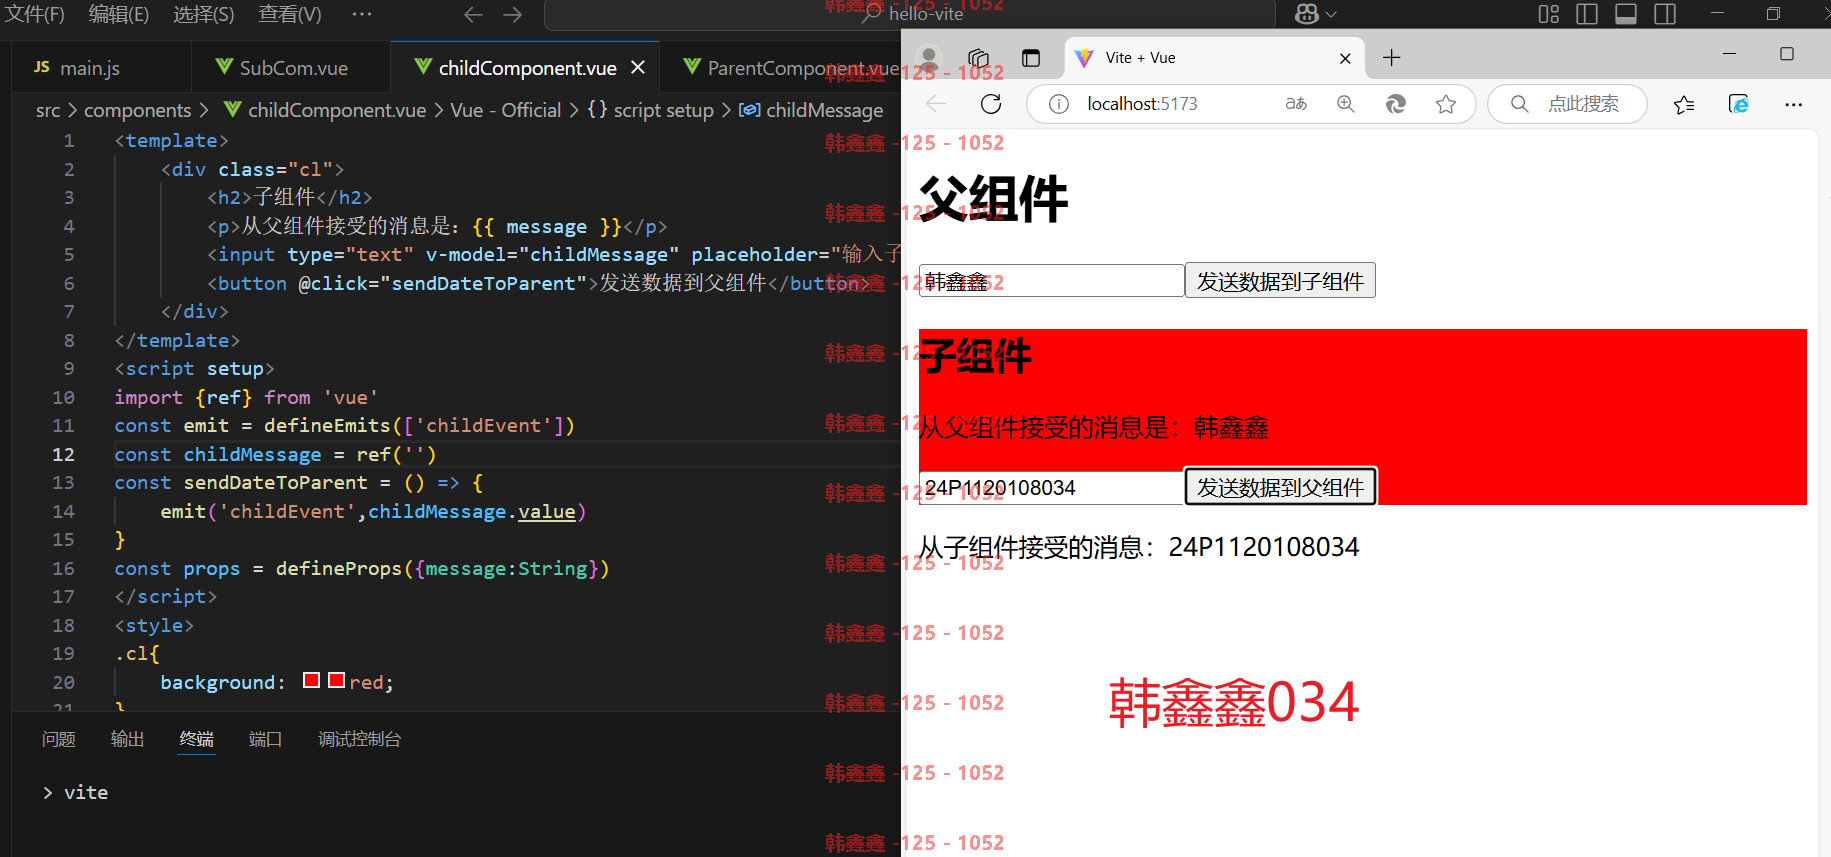The height and width of the screenshot is (857, 1831).
Task: Select the 终端 panel tab
Action: pyautogui.click(x=196, y=739)
